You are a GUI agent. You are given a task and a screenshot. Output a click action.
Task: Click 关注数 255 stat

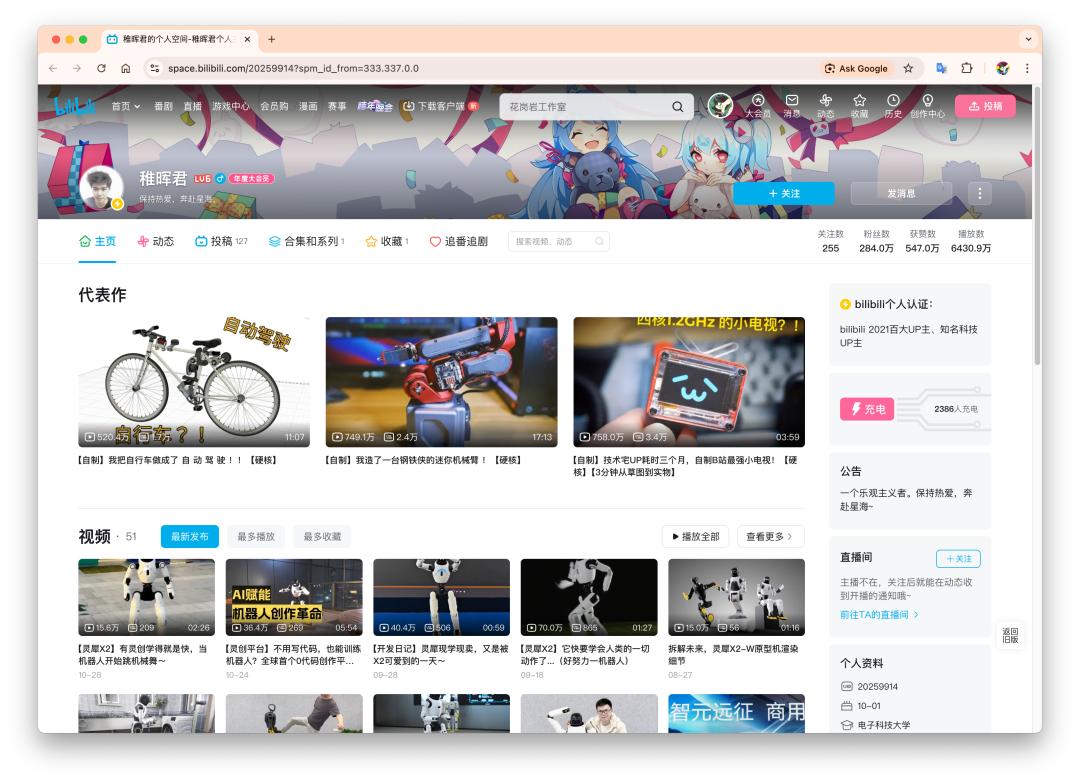point(831,241)
